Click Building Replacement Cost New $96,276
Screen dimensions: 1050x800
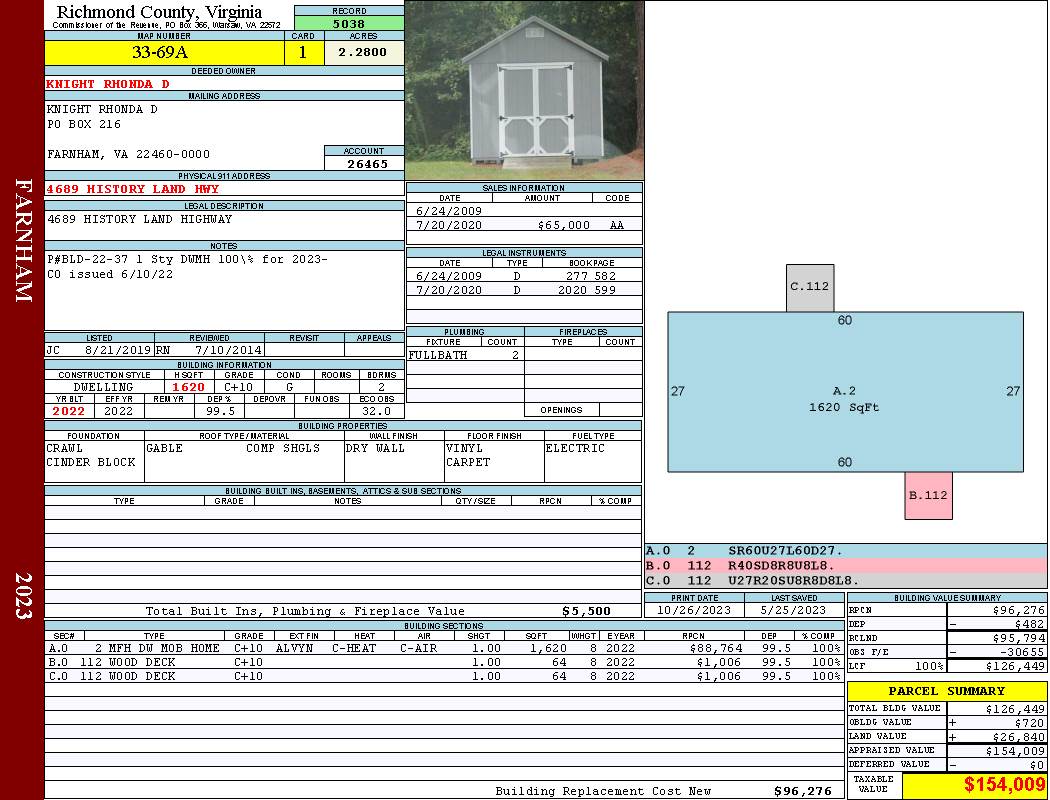[x=802, y=791]
